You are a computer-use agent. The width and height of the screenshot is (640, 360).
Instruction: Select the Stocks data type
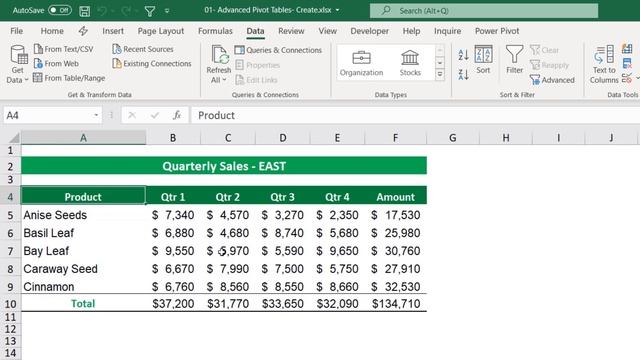click(x=410, y=63)
